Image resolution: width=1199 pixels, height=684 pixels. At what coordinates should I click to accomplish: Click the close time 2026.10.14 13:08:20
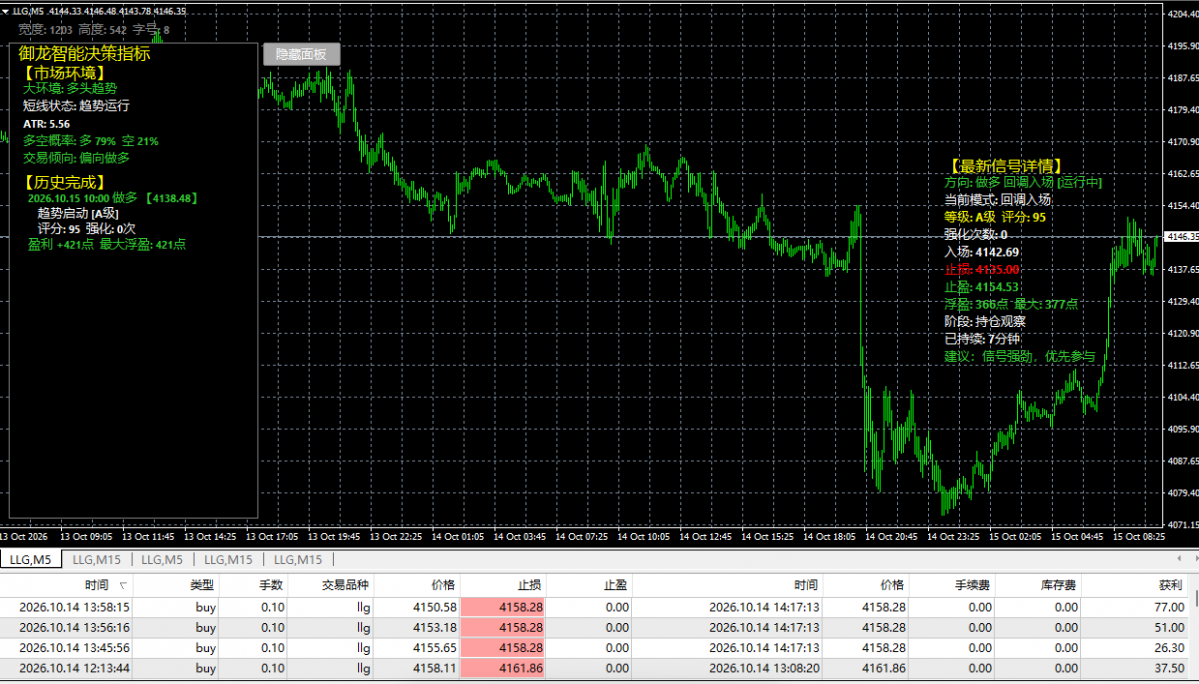pyautogui.click(x=764, y=668)
